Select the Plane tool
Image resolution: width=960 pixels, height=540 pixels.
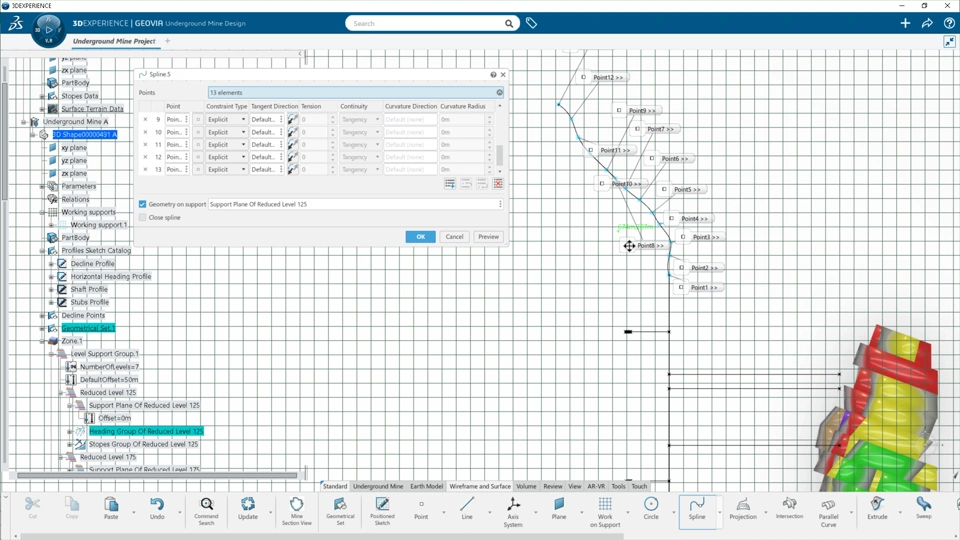click(x=559, y=509)
